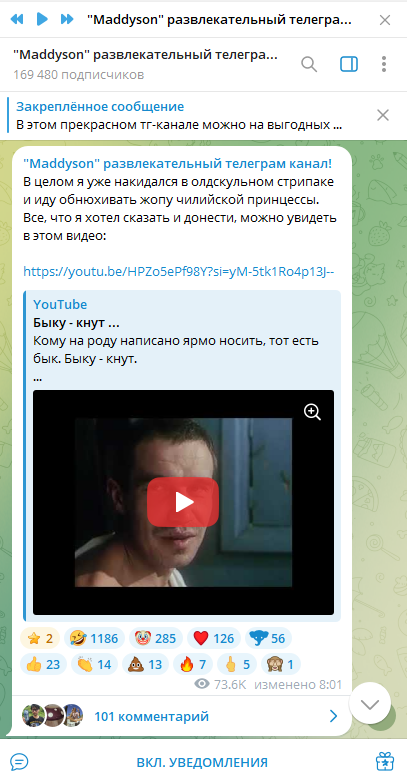Screen dimensions: 407x780
Task: Play the YouTube video preview
Action: tap(183, 502)
